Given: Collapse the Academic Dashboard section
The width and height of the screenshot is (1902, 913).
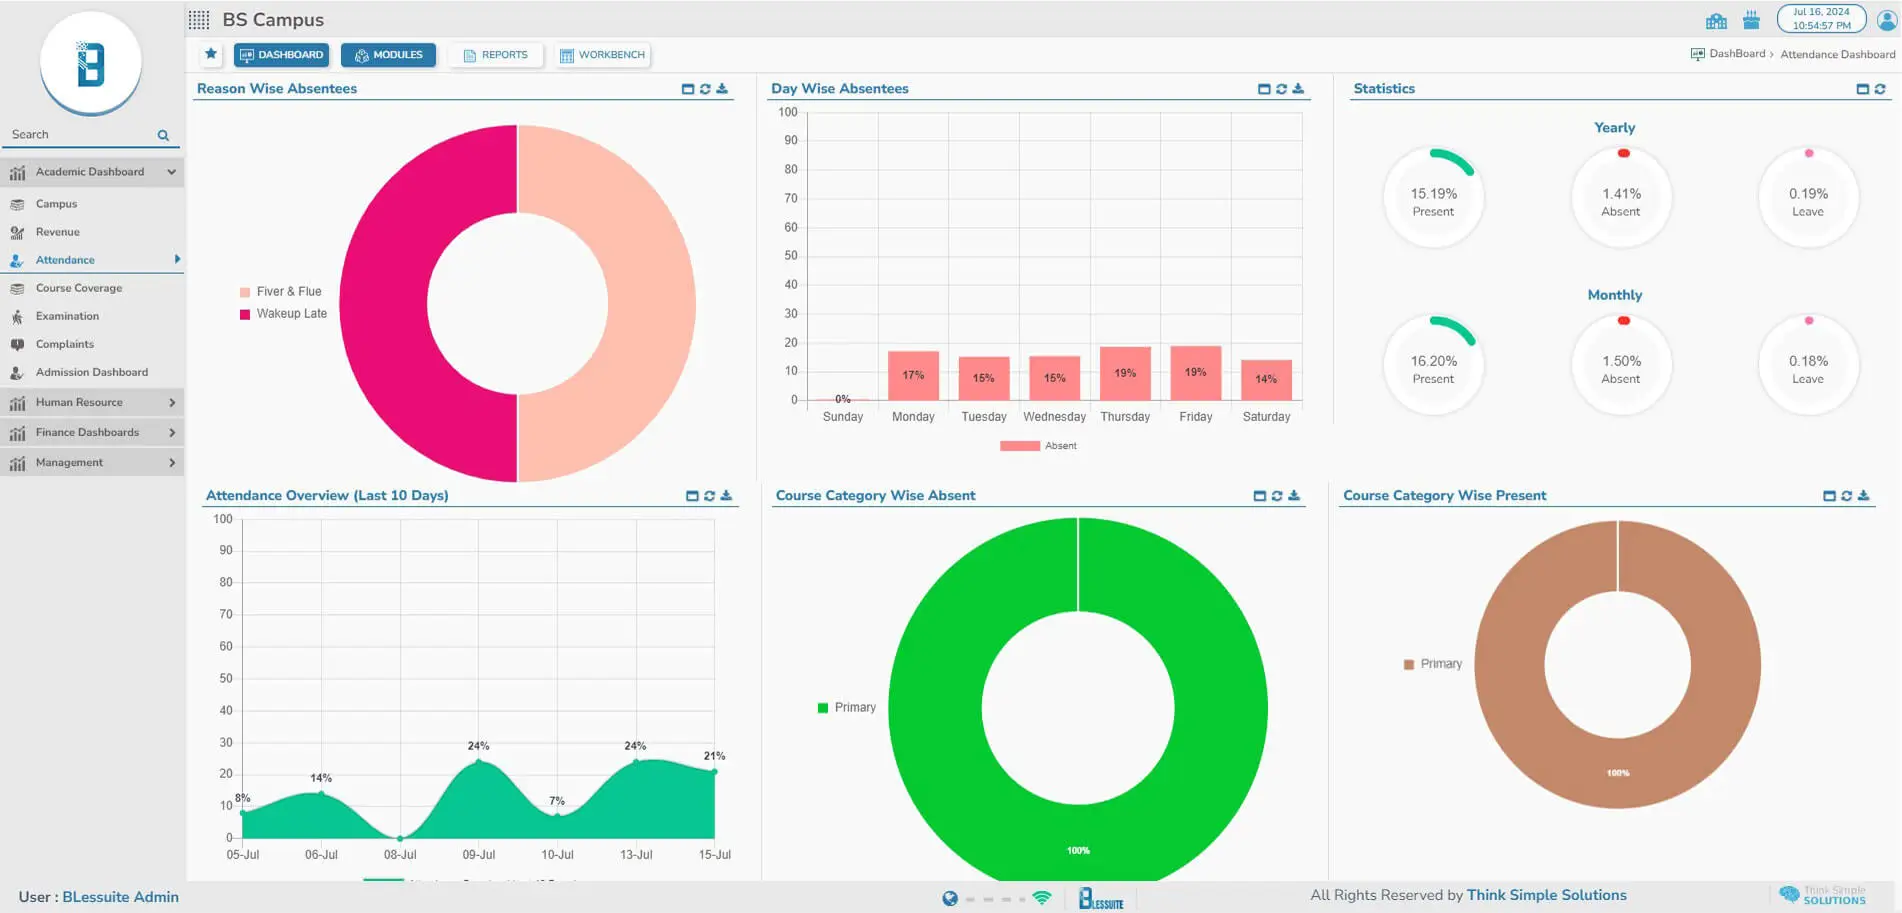Looking at the screenshot, I should [x=171, y=172].
